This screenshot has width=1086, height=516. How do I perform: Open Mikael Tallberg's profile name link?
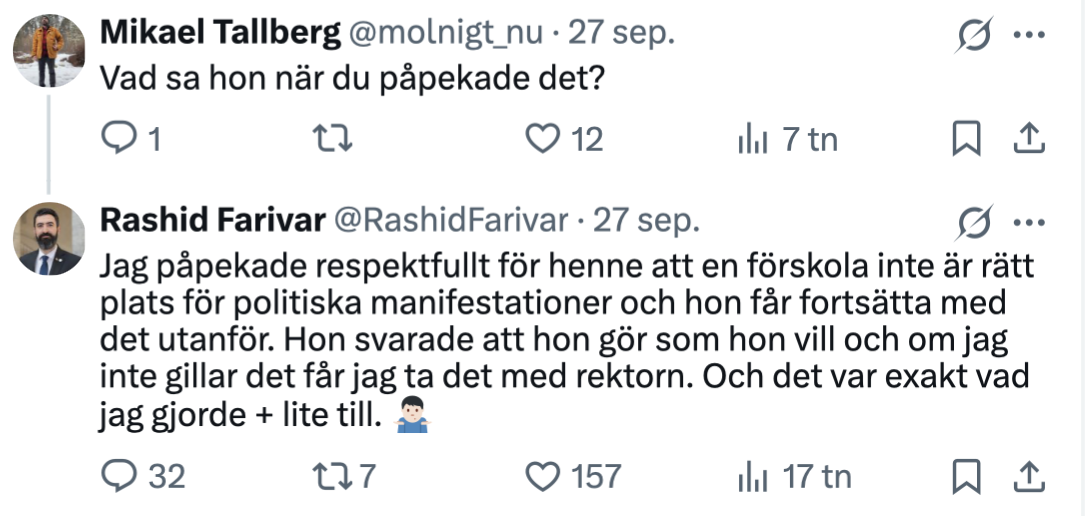pyautogui.click(x=218, y=34)
